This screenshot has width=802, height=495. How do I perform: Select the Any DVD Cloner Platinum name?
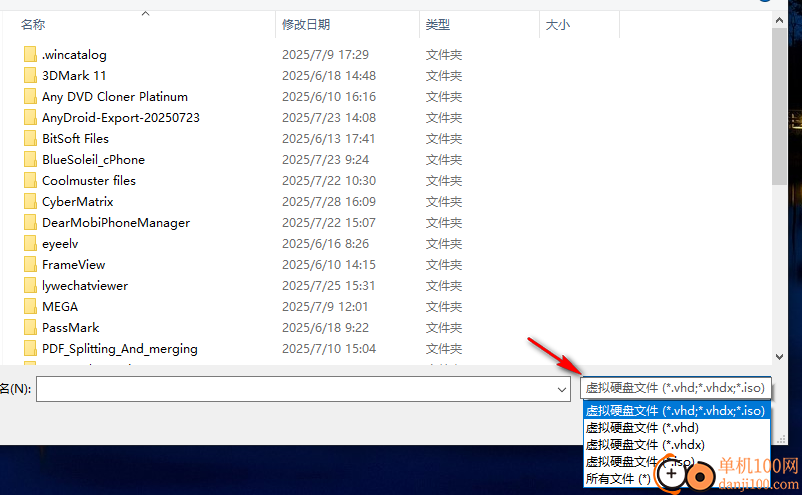[115, 97]
